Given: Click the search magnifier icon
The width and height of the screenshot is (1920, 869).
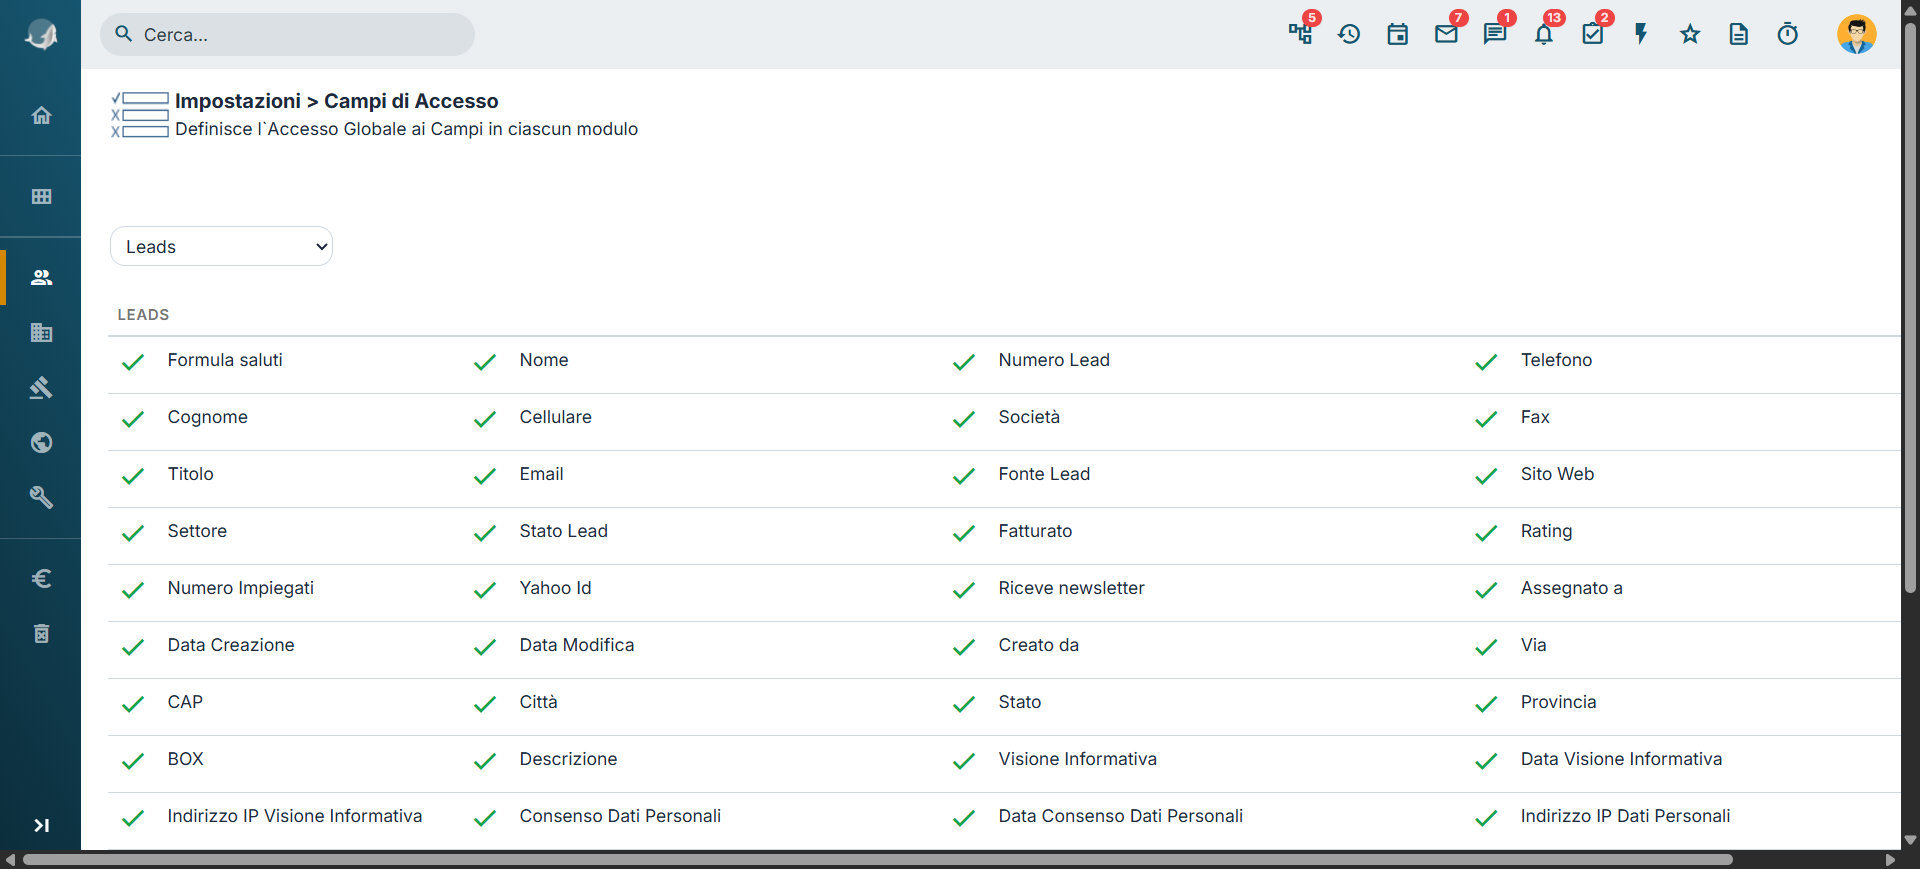Looking at the screenshot, I should (124, 34).
